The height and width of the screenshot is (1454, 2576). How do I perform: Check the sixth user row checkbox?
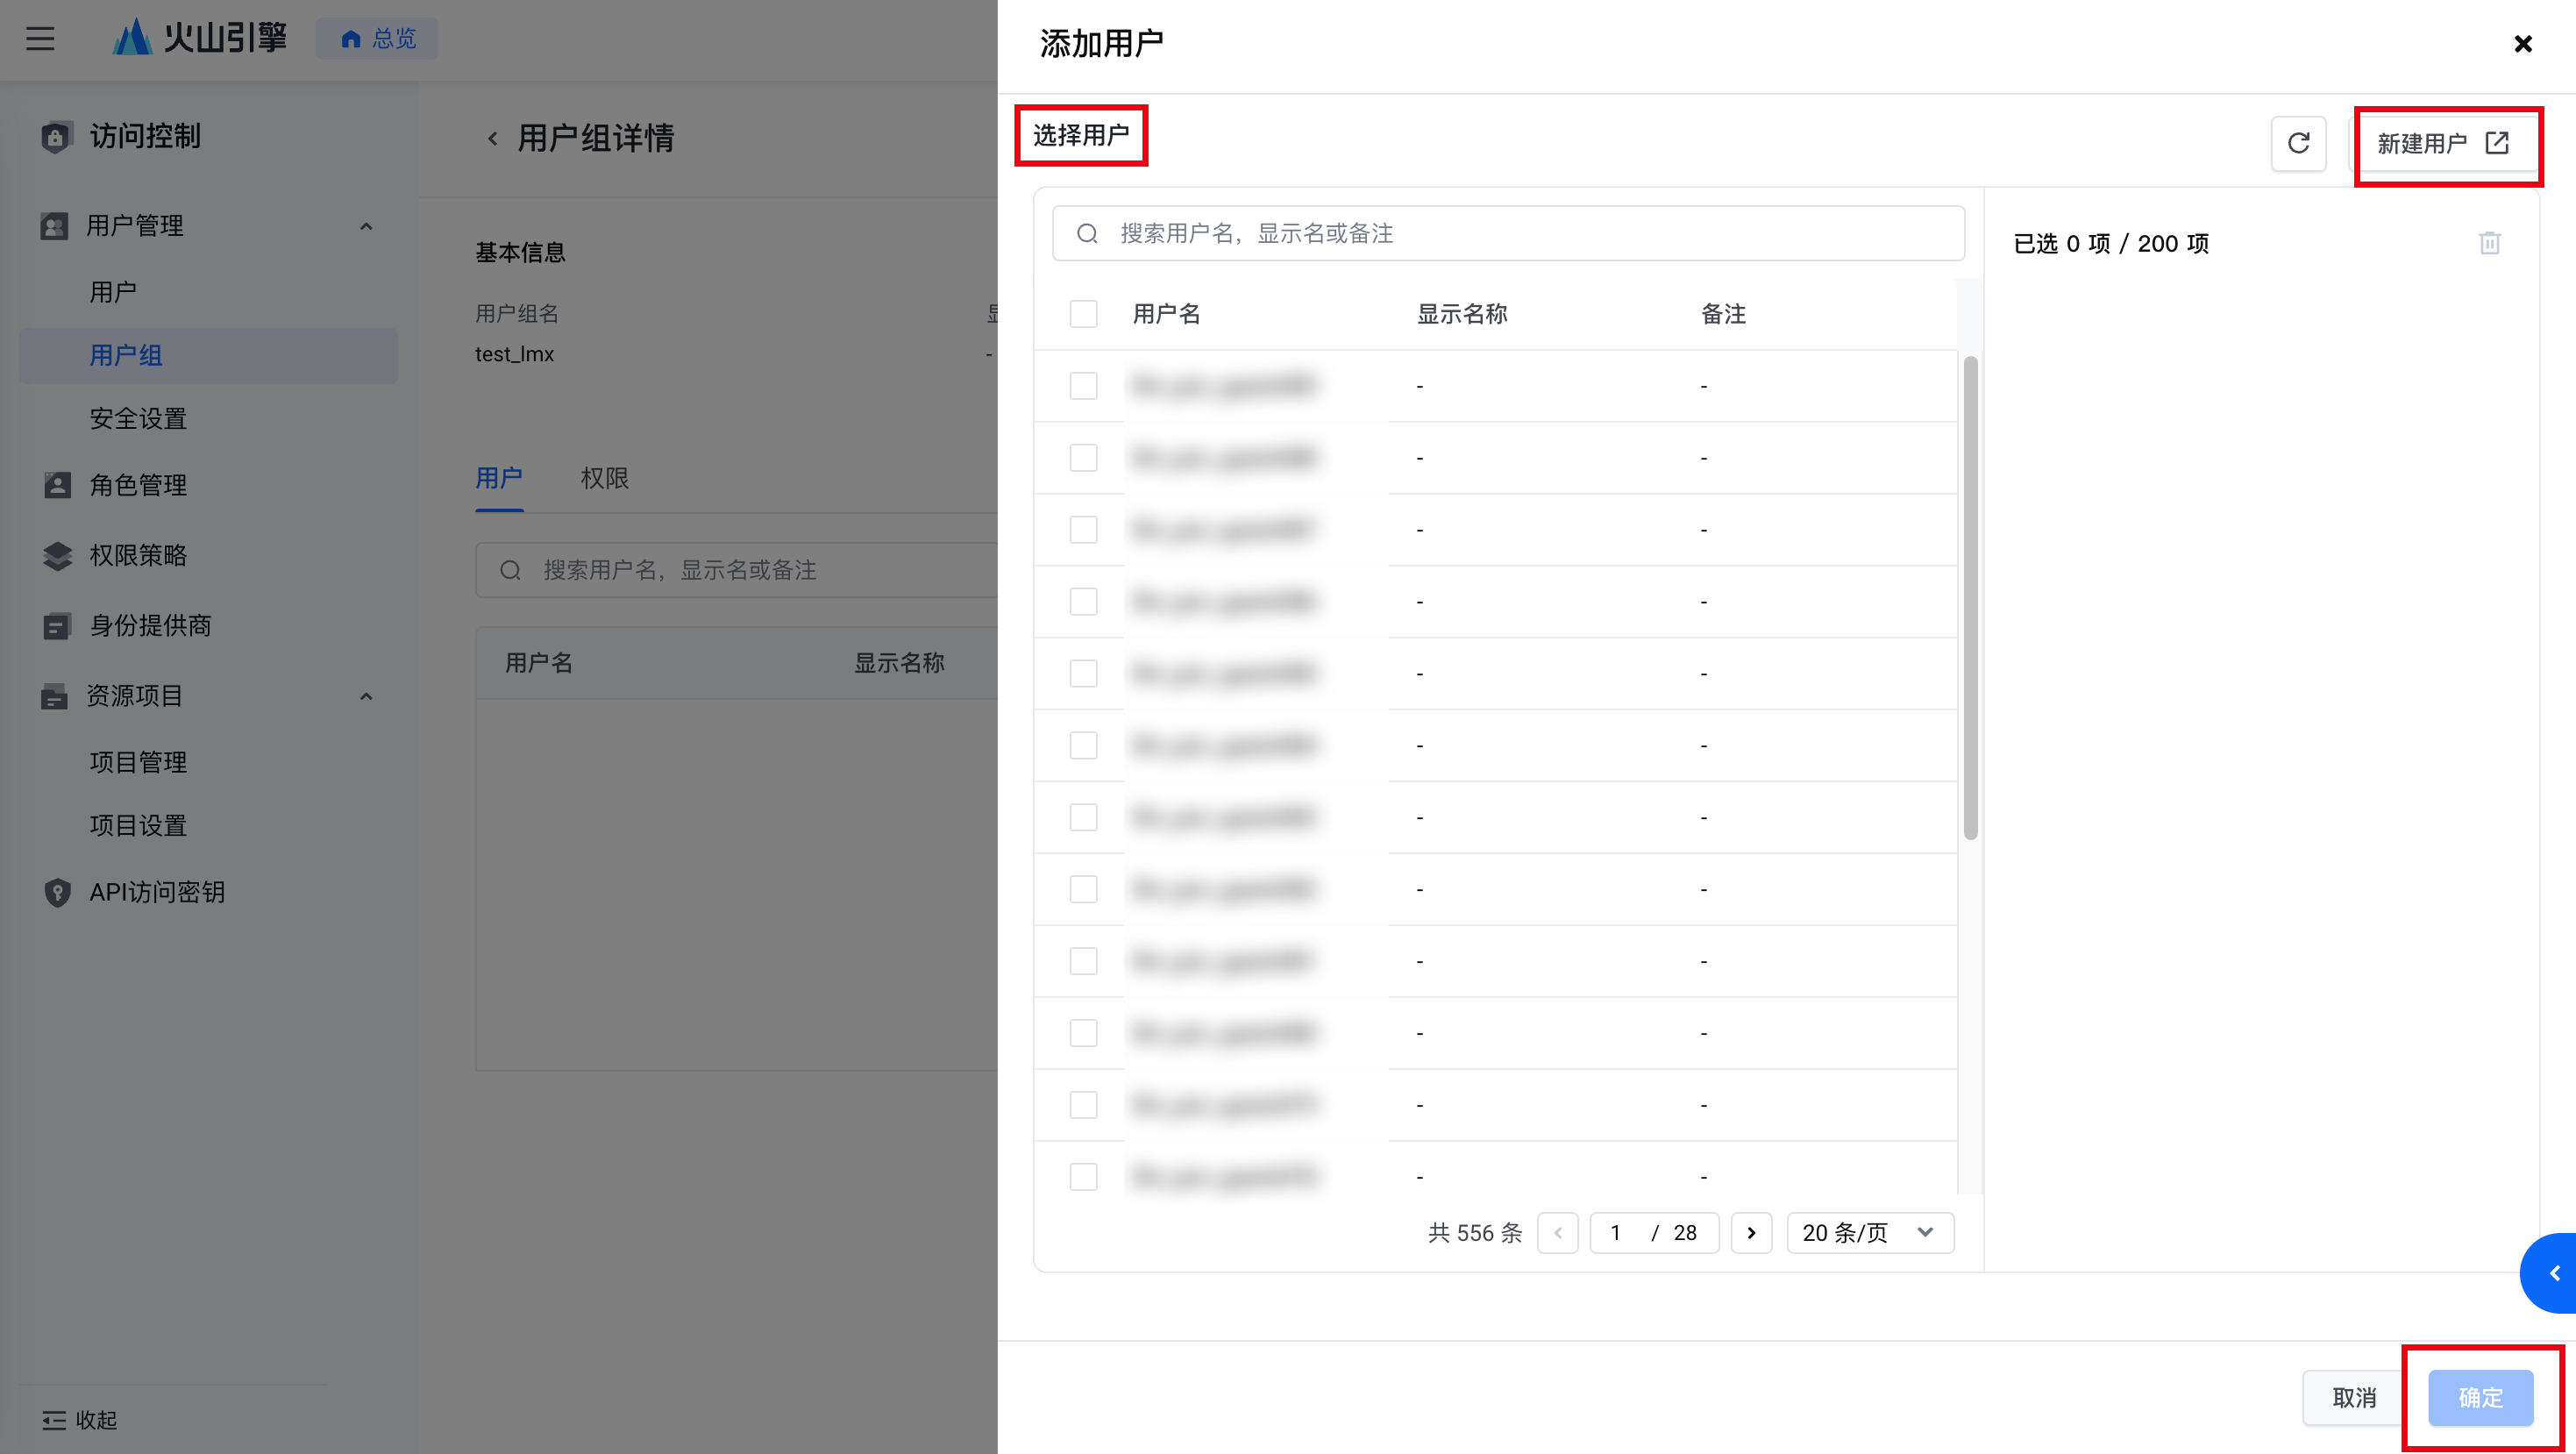click(x=1083, y=746)
